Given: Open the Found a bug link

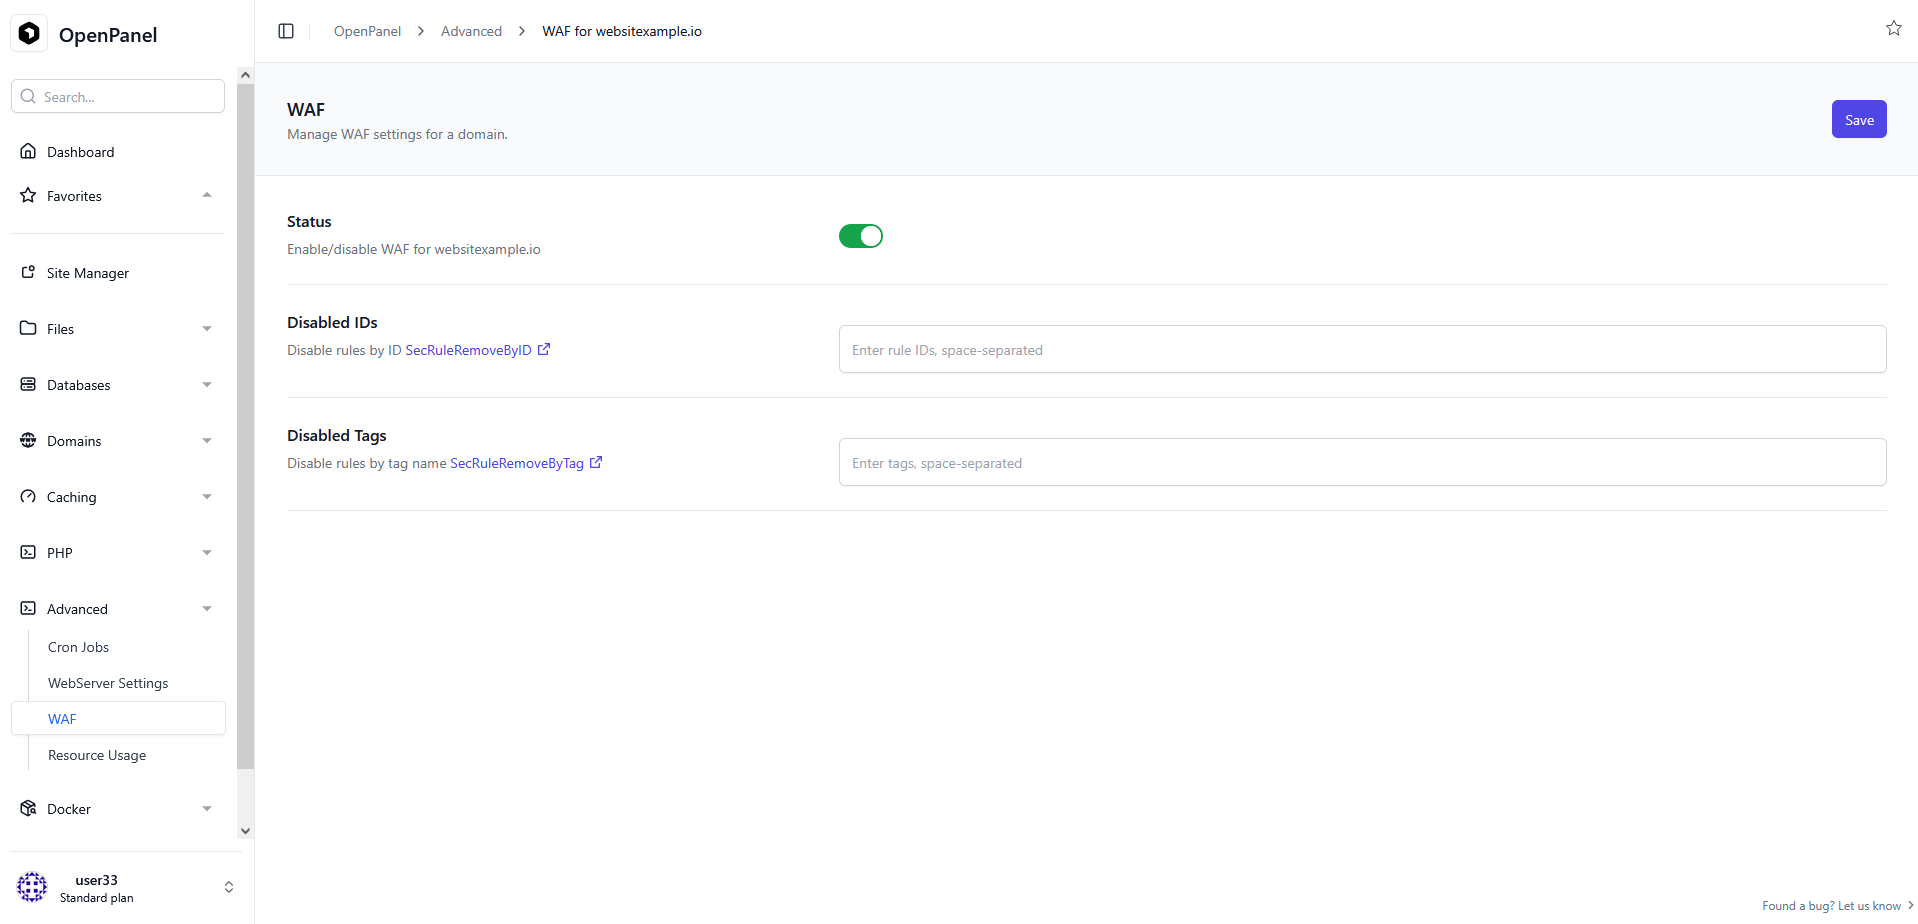Looking at the screenshot, I should (x=1831, y=906).
